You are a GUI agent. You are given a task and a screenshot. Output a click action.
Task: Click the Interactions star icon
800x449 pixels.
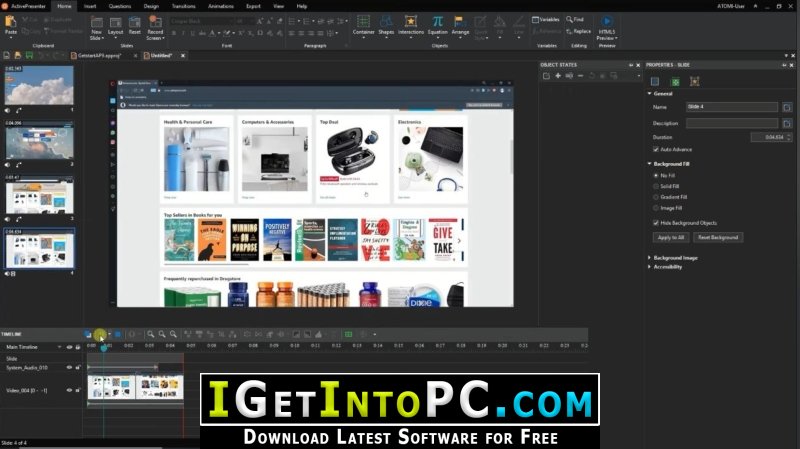pyautogui.click(x=410, y=21)
